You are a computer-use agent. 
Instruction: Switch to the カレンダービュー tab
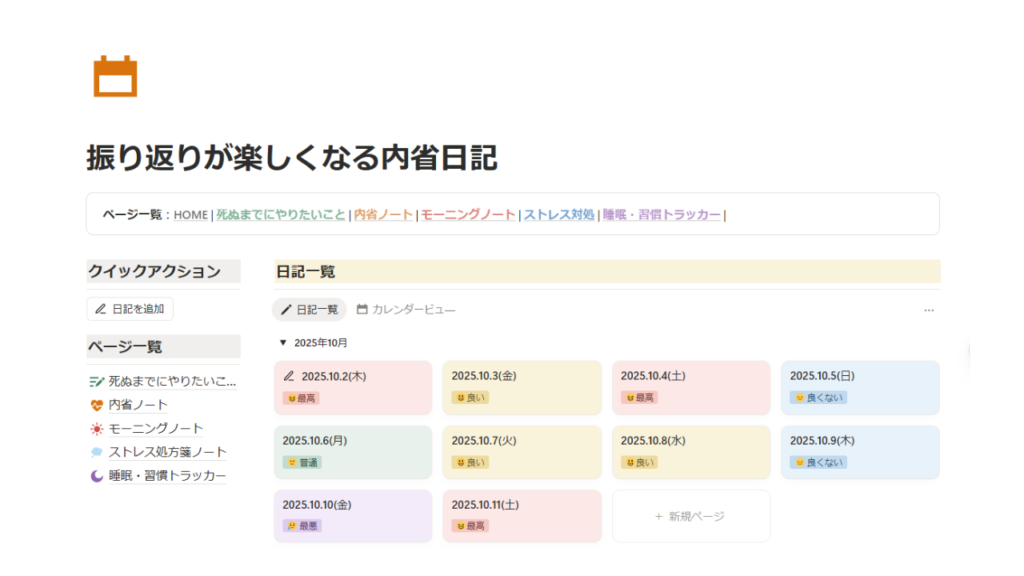[406, 310]
